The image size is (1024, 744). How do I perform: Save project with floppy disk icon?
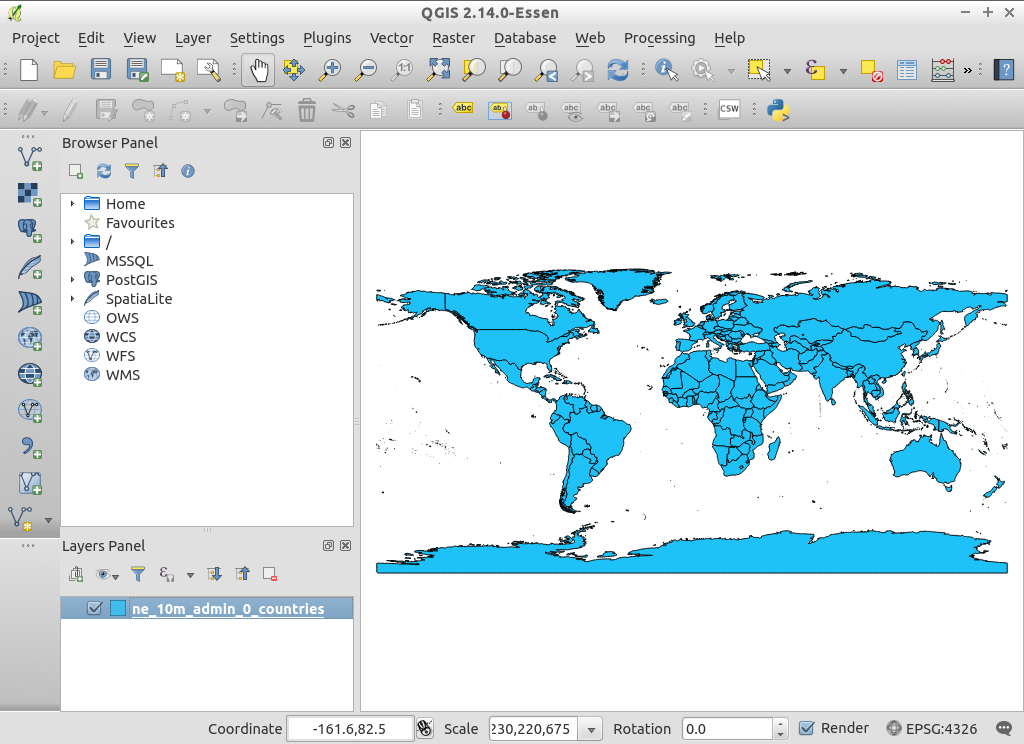coord(101,69)
